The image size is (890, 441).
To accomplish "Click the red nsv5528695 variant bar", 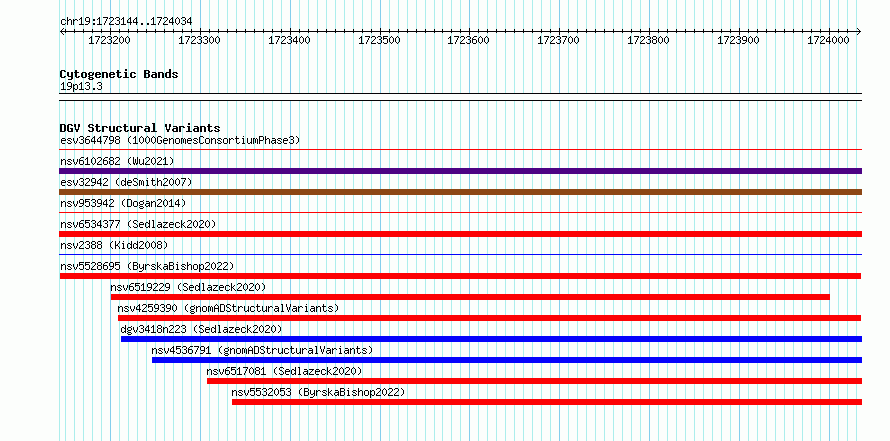I will [460, 276].
